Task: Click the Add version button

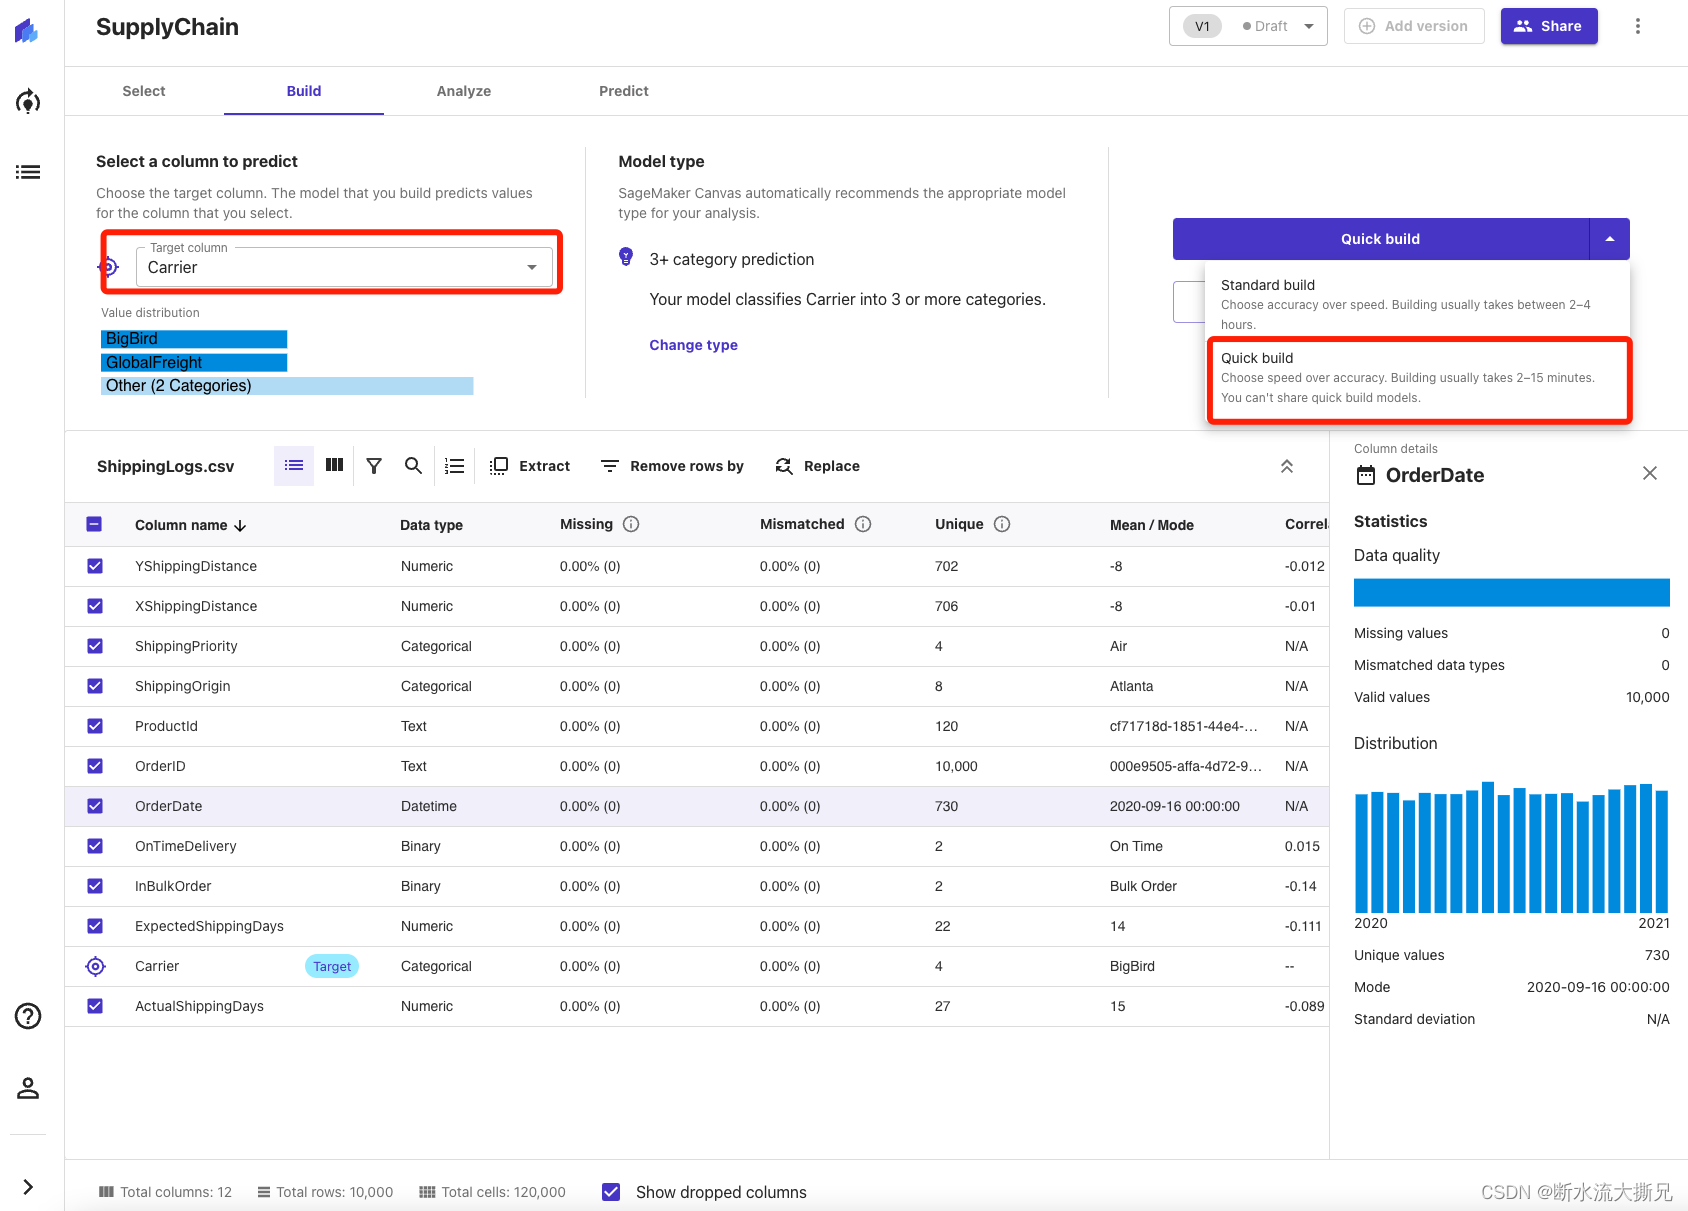Action: (x=1414, y=26)
